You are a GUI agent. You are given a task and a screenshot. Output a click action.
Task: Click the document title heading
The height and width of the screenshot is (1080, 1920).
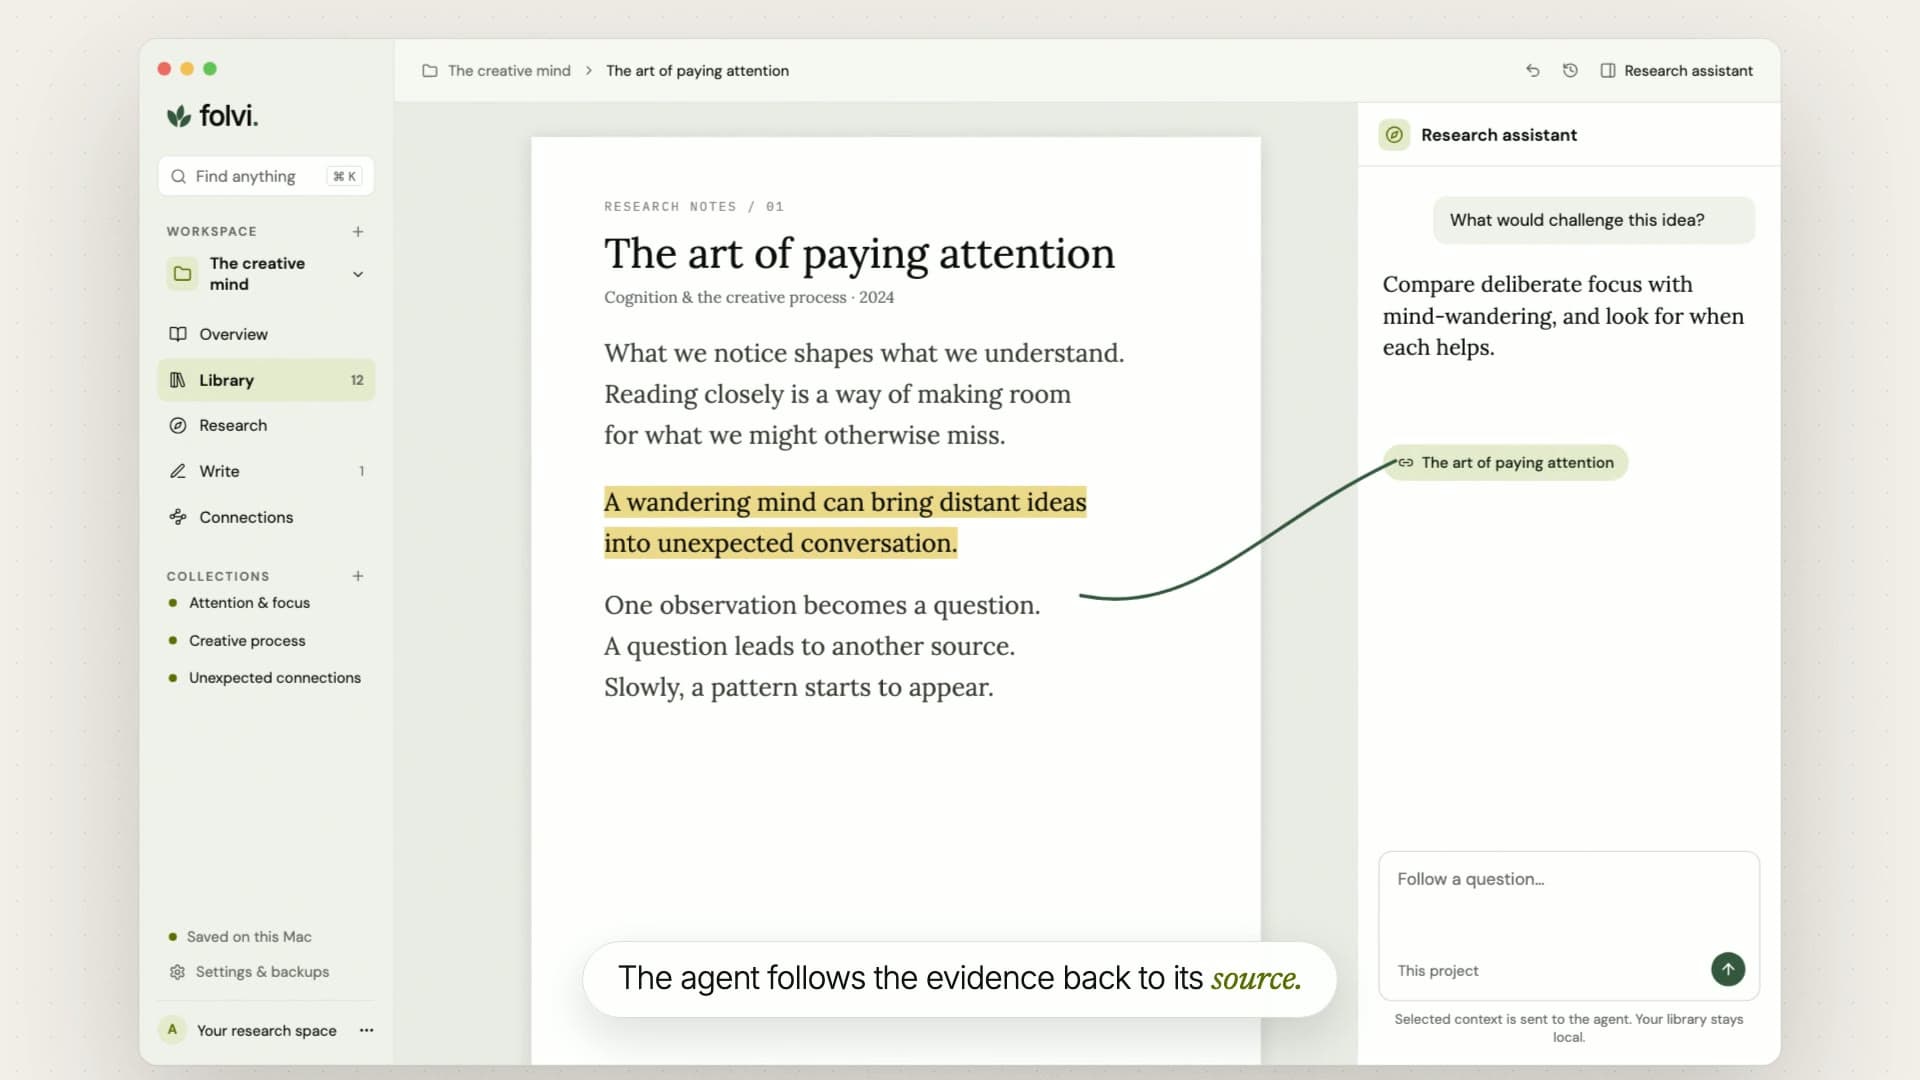859,254
